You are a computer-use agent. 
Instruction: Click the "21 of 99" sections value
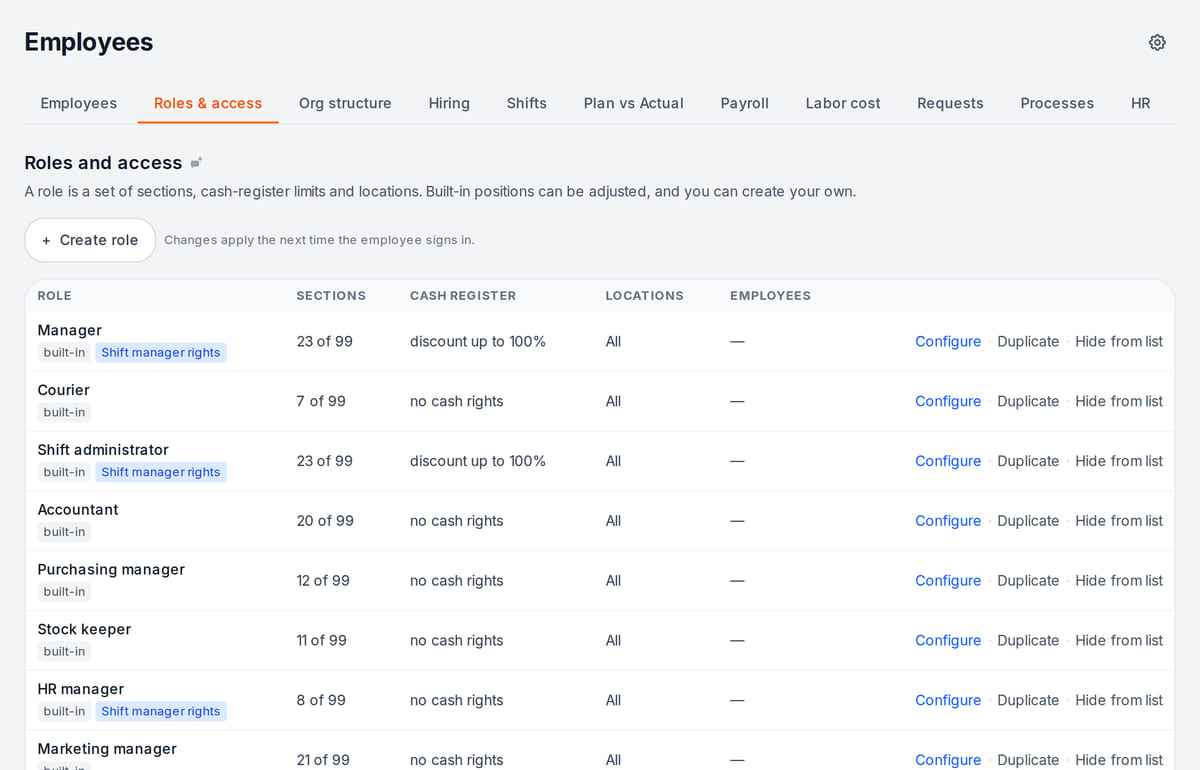323,760
